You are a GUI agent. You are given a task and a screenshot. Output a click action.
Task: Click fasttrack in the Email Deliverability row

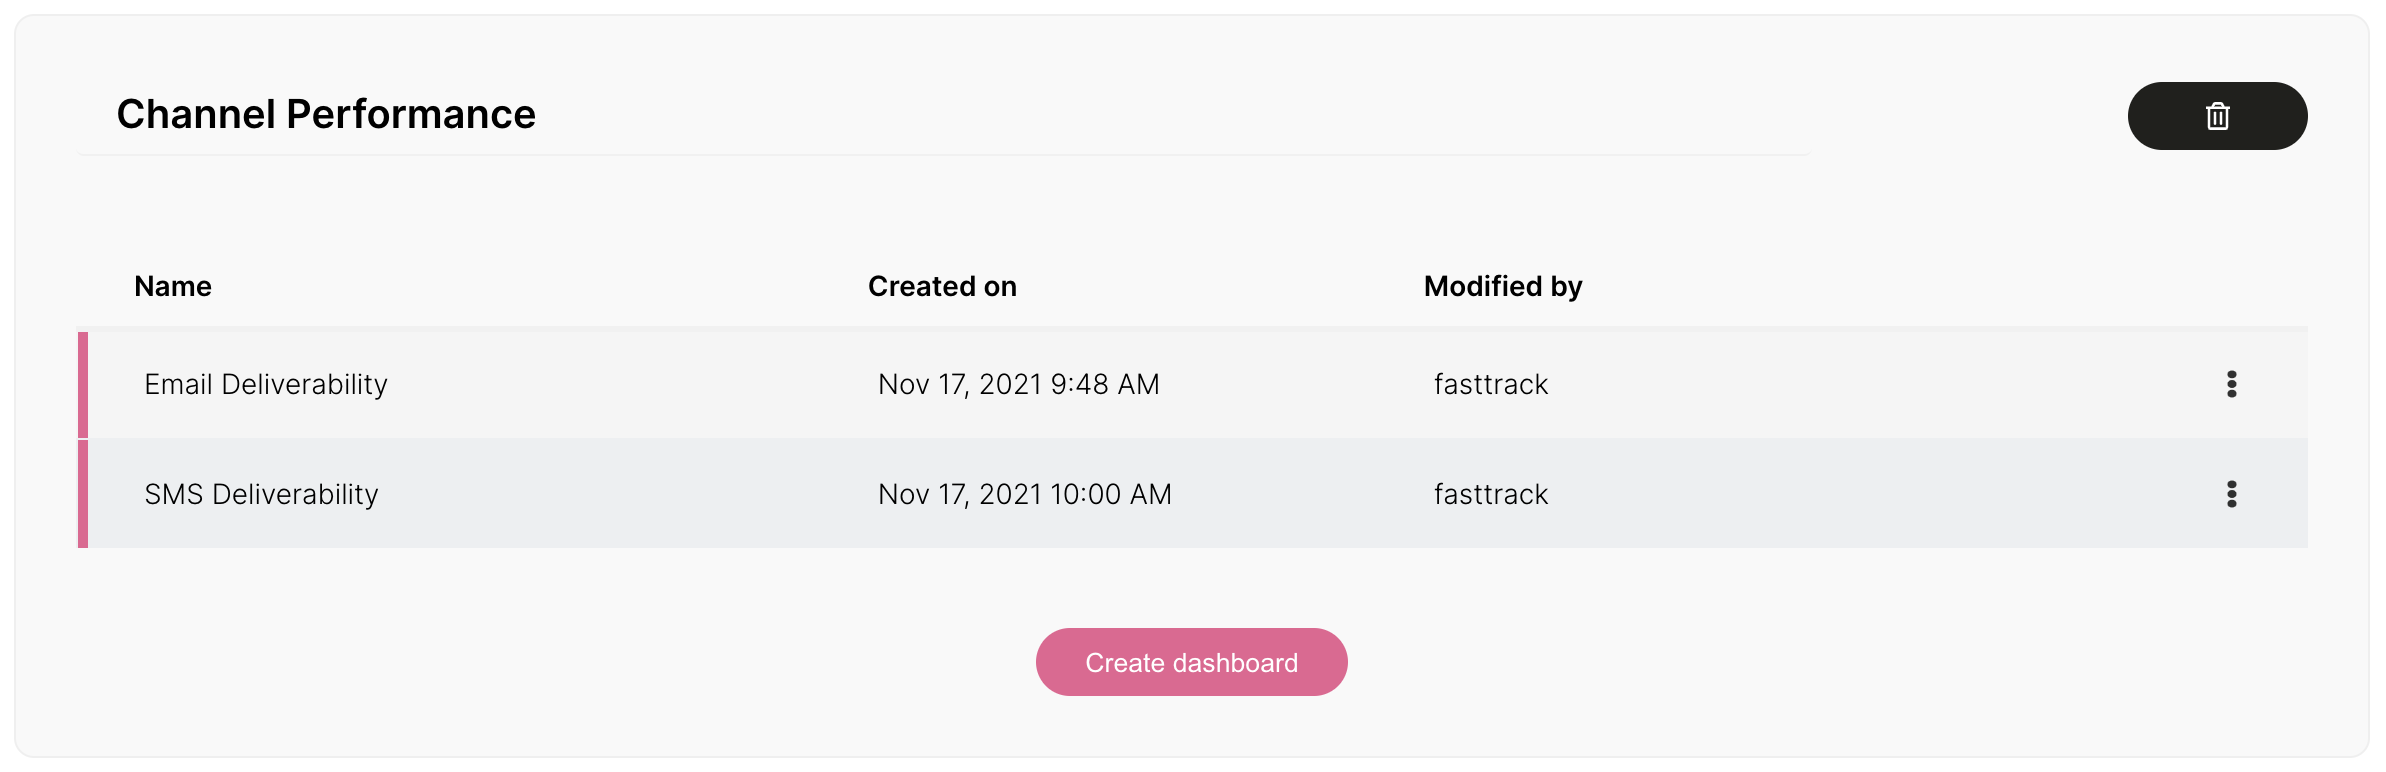[x=1490, y=384]
